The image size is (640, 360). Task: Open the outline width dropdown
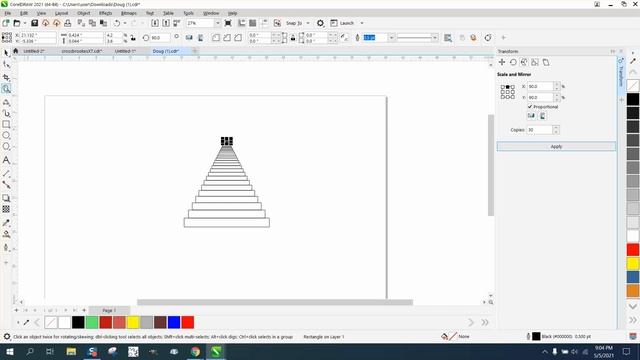[391, 38]
